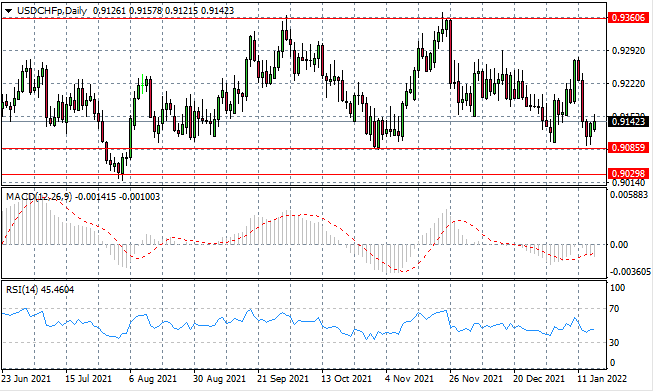Click the 21 Sep 2021 date label
The height and width of the screenshot is (391, 653).
pos(283,379)
